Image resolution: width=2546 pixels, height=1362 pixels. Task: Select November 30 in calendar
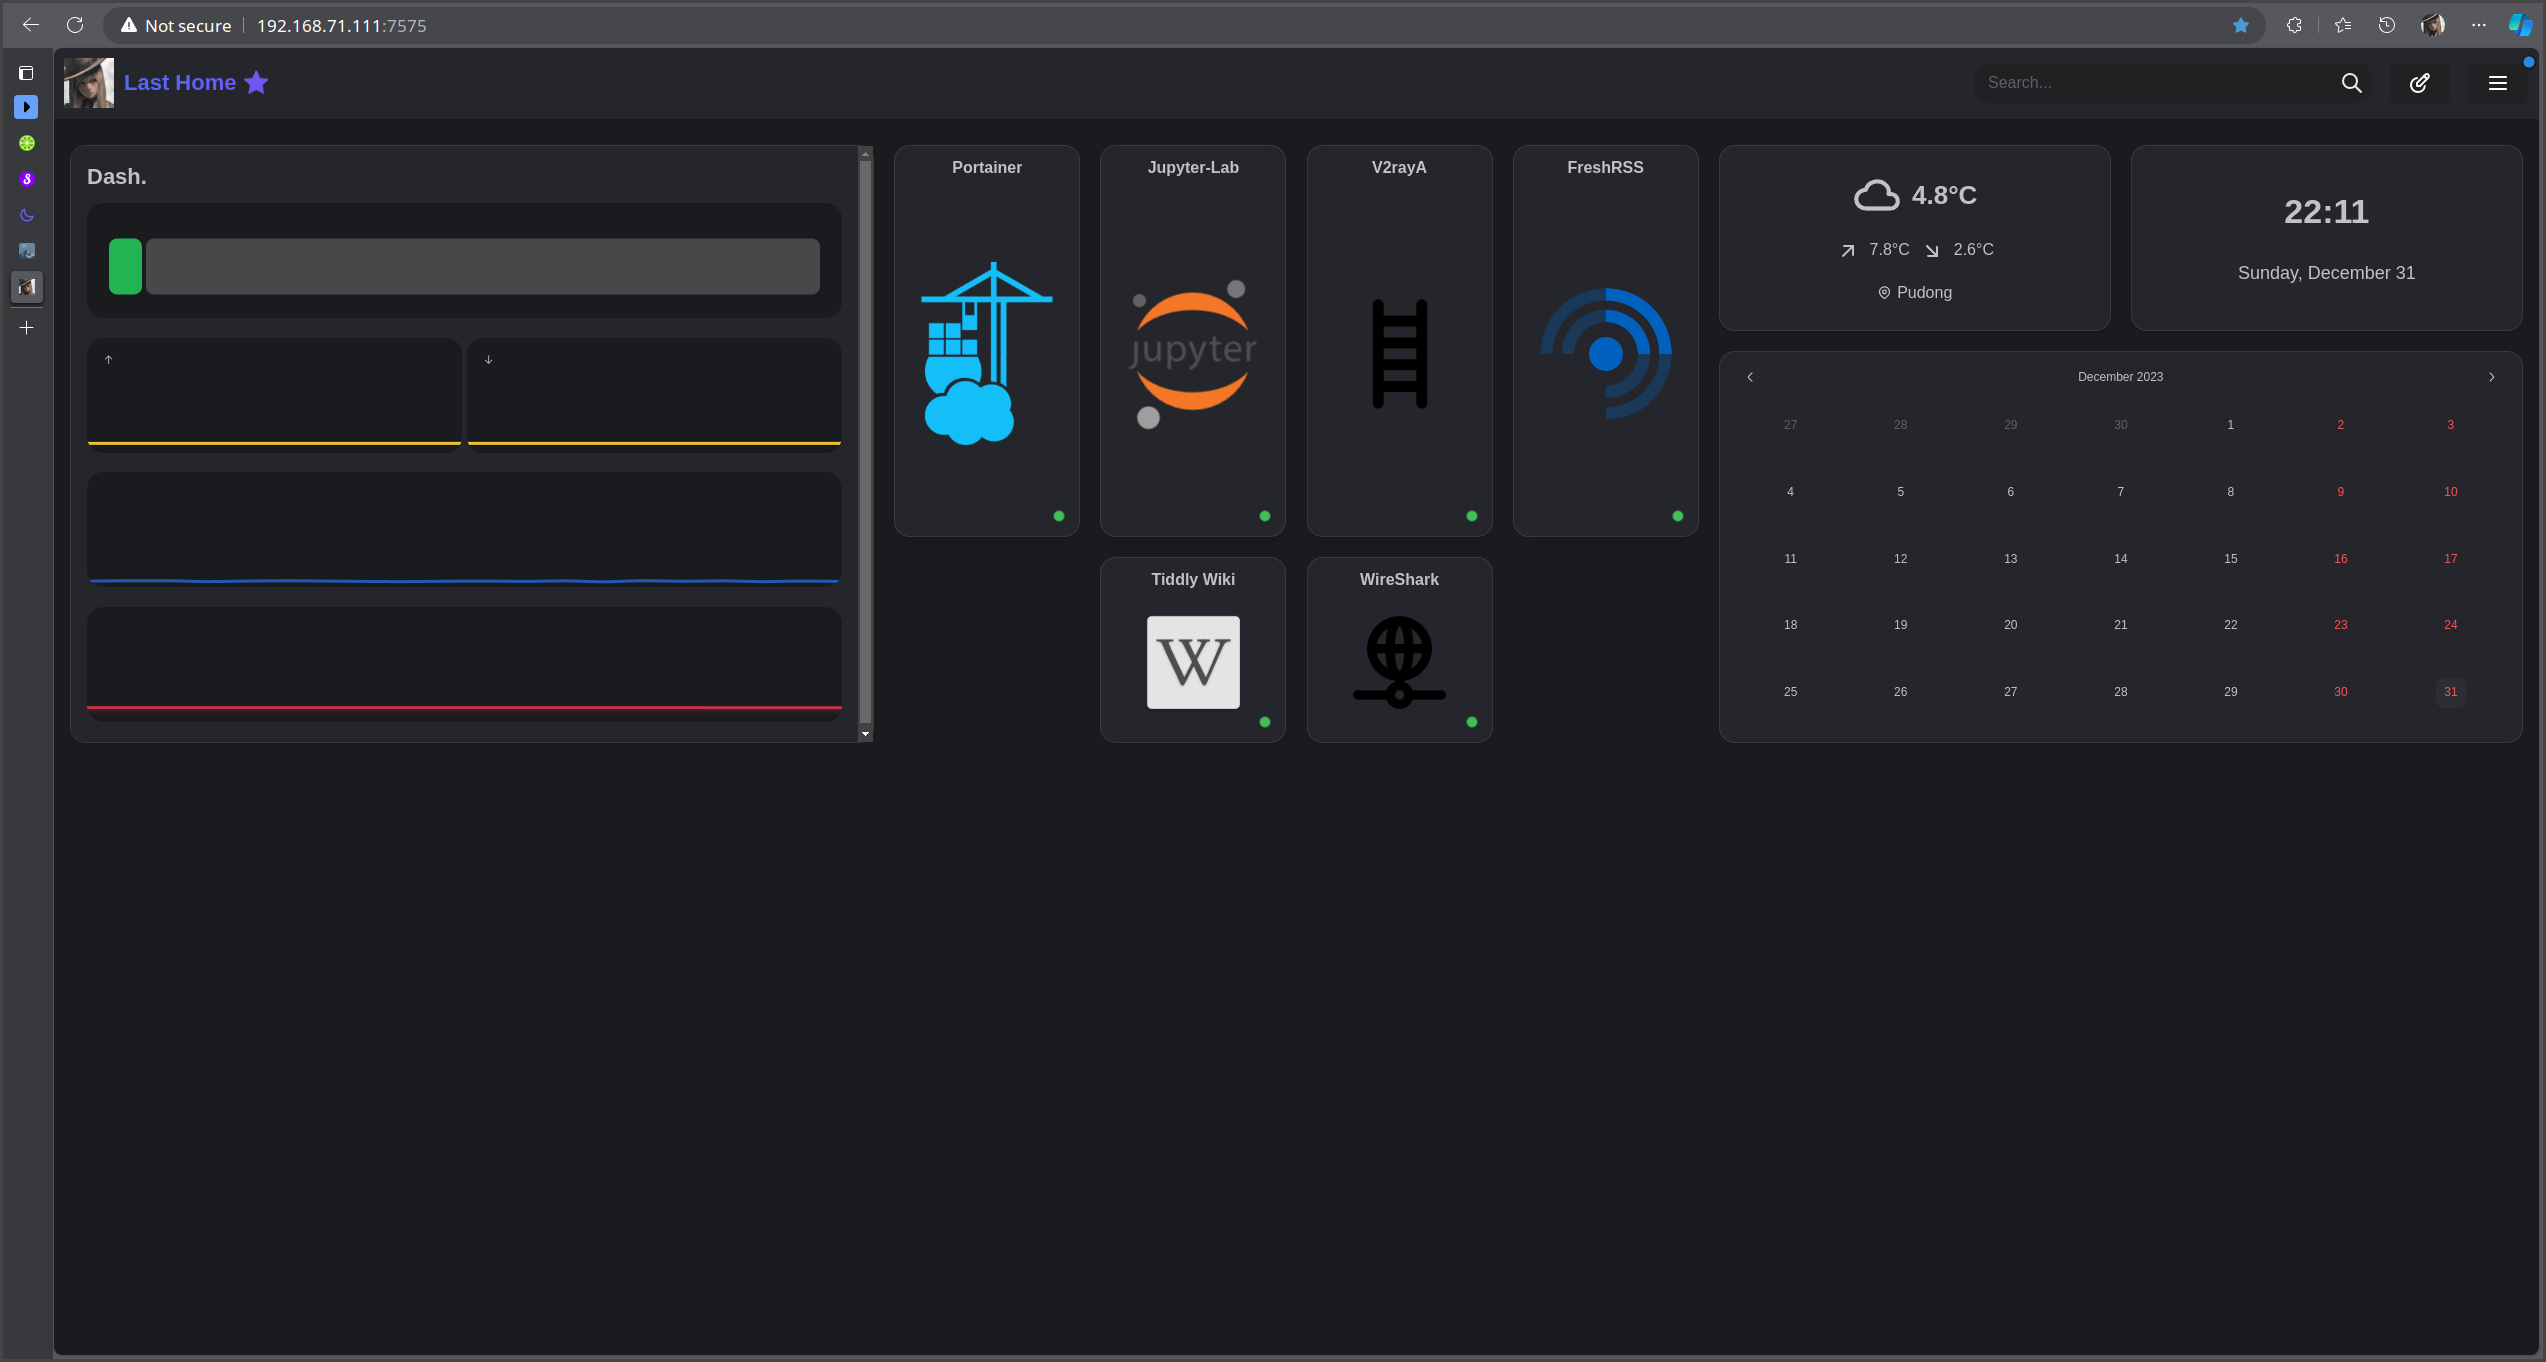(2120, 425)
